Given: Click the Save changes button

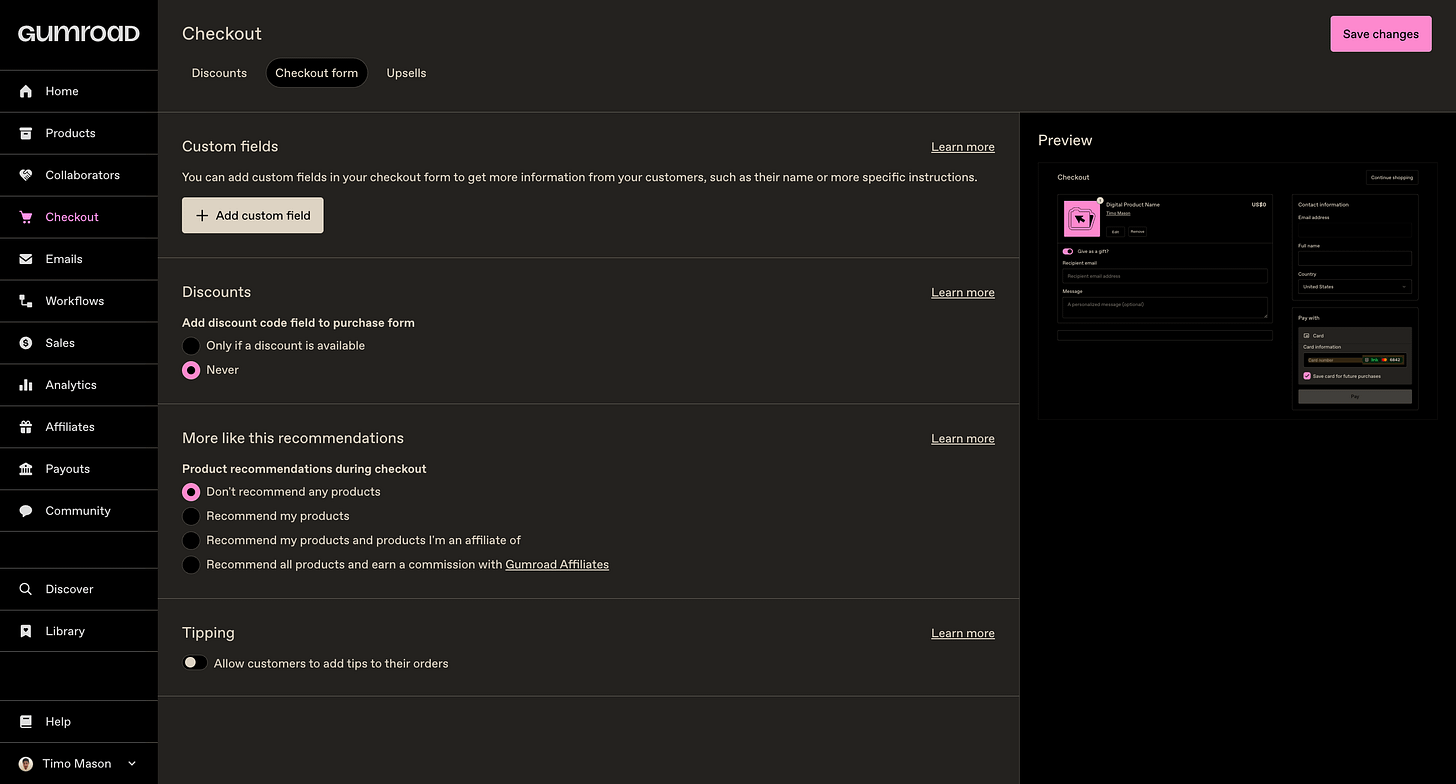Looking at the screenshot, I should 1381,34.
